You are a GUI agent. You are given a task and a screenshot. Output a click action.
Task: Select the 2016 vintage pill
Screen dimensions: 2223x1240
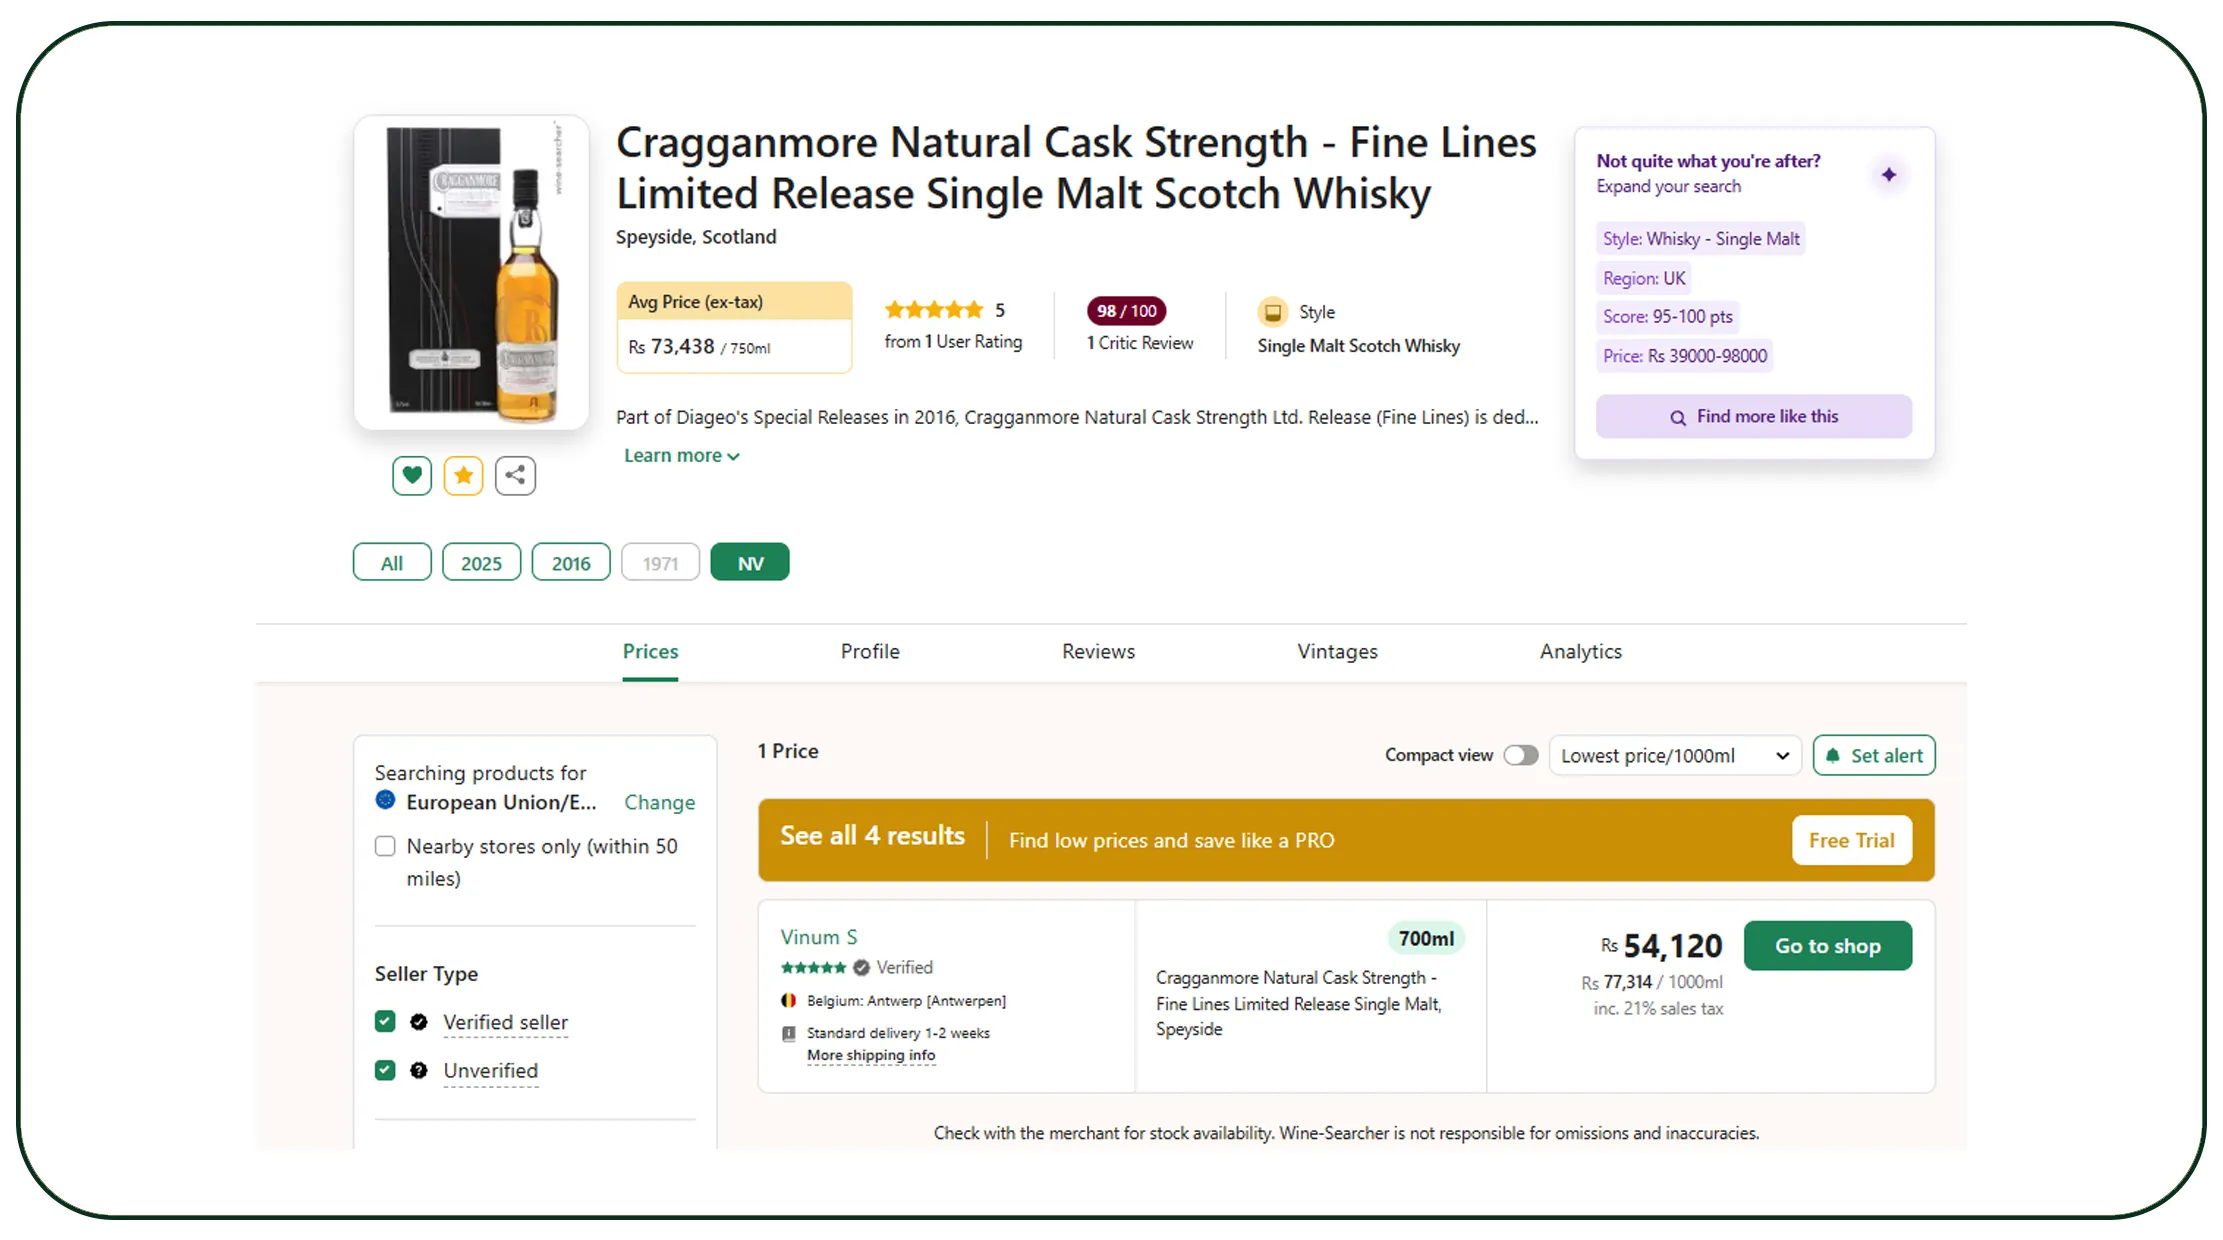(x=571, y=562)
